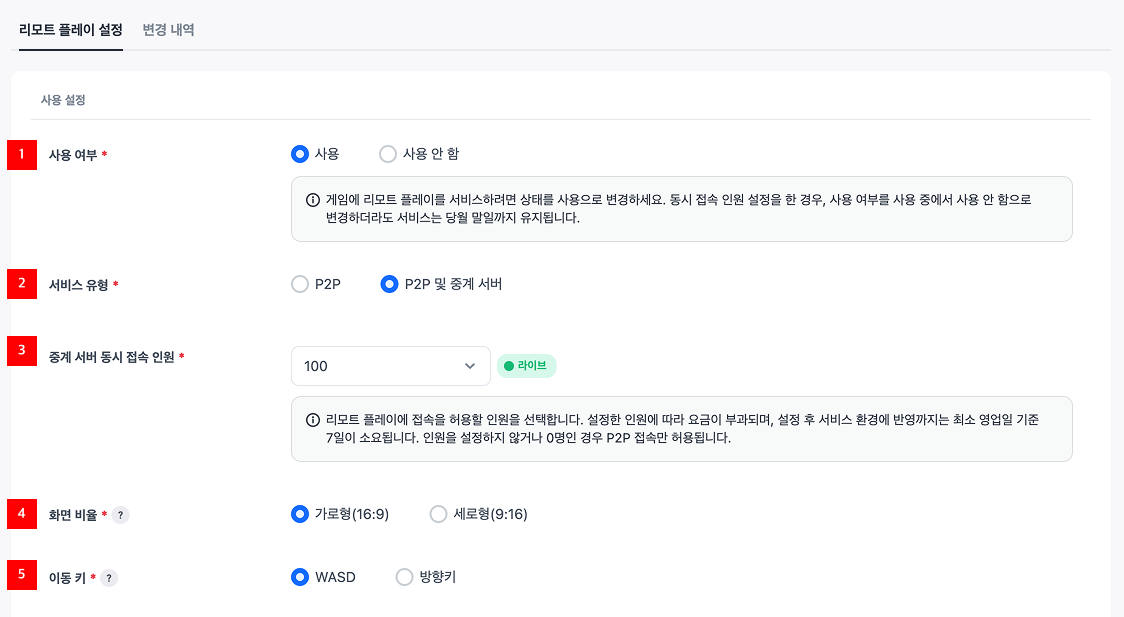Screen dimensions: 1124x617
Task: Click the red number 2 marker
Action: click(22, 284)
